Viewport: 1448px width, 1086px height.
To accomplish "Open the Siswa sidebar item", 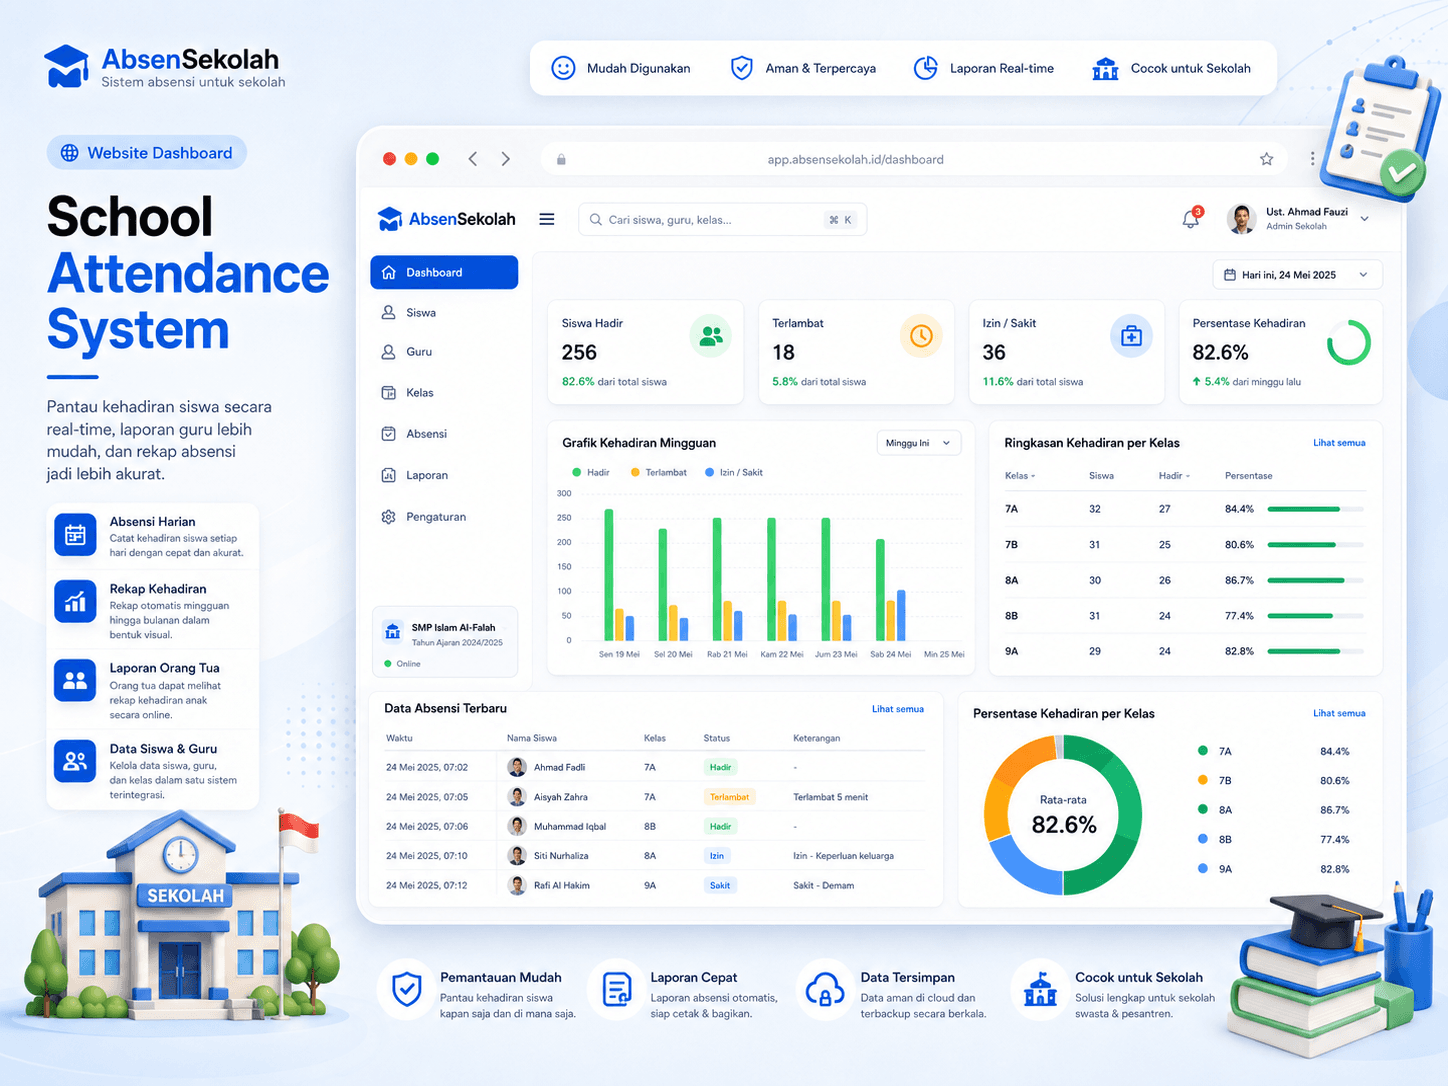I will [x=444, y=313].
